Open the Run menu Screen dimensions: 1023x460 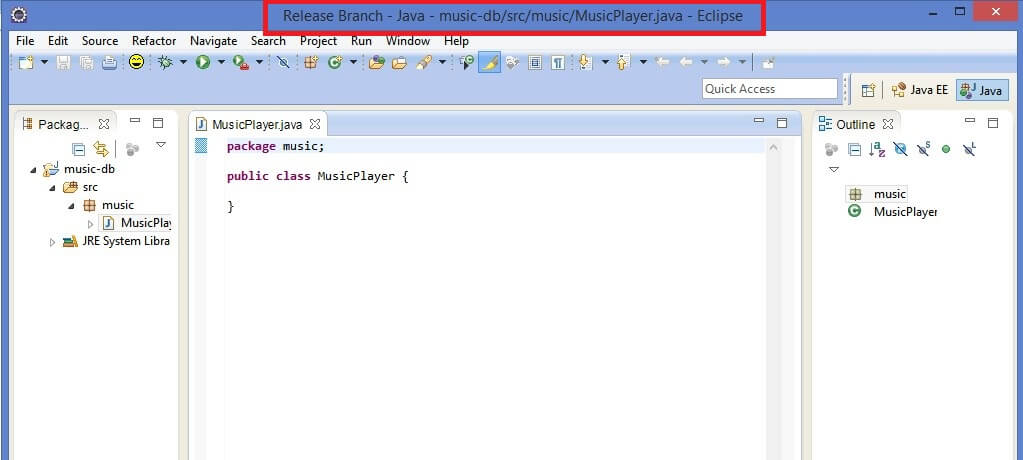pos(361,40)
